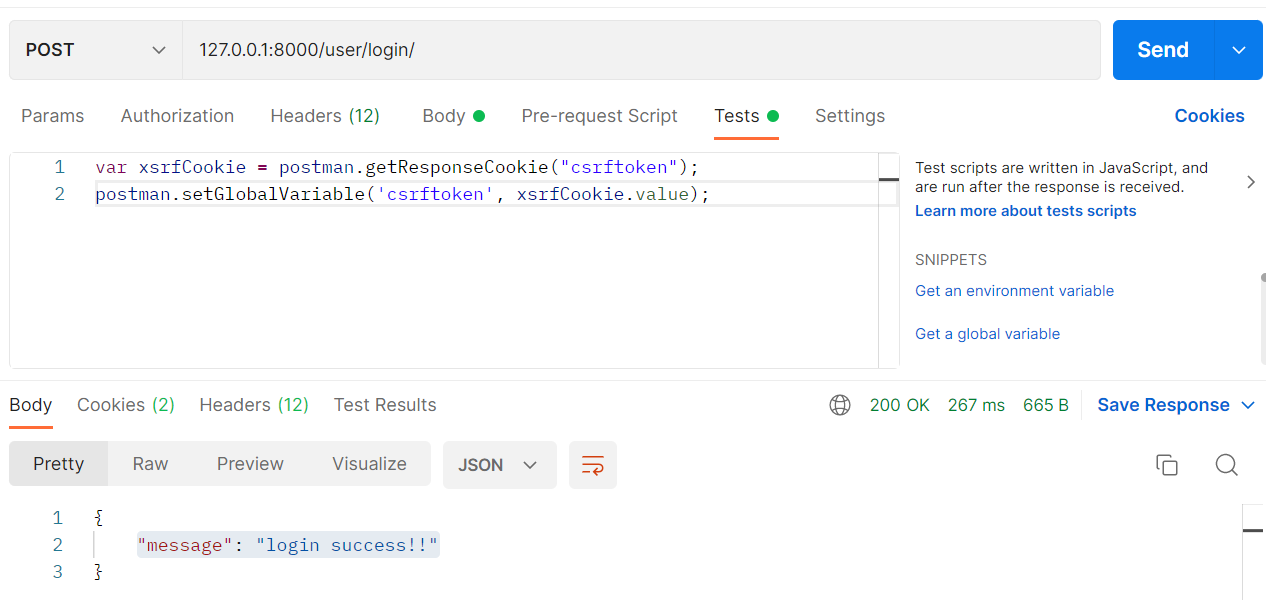The image size is (1266, 600).
Task: Toggle line wrap icon next to JSON
Action: point(593,465)
